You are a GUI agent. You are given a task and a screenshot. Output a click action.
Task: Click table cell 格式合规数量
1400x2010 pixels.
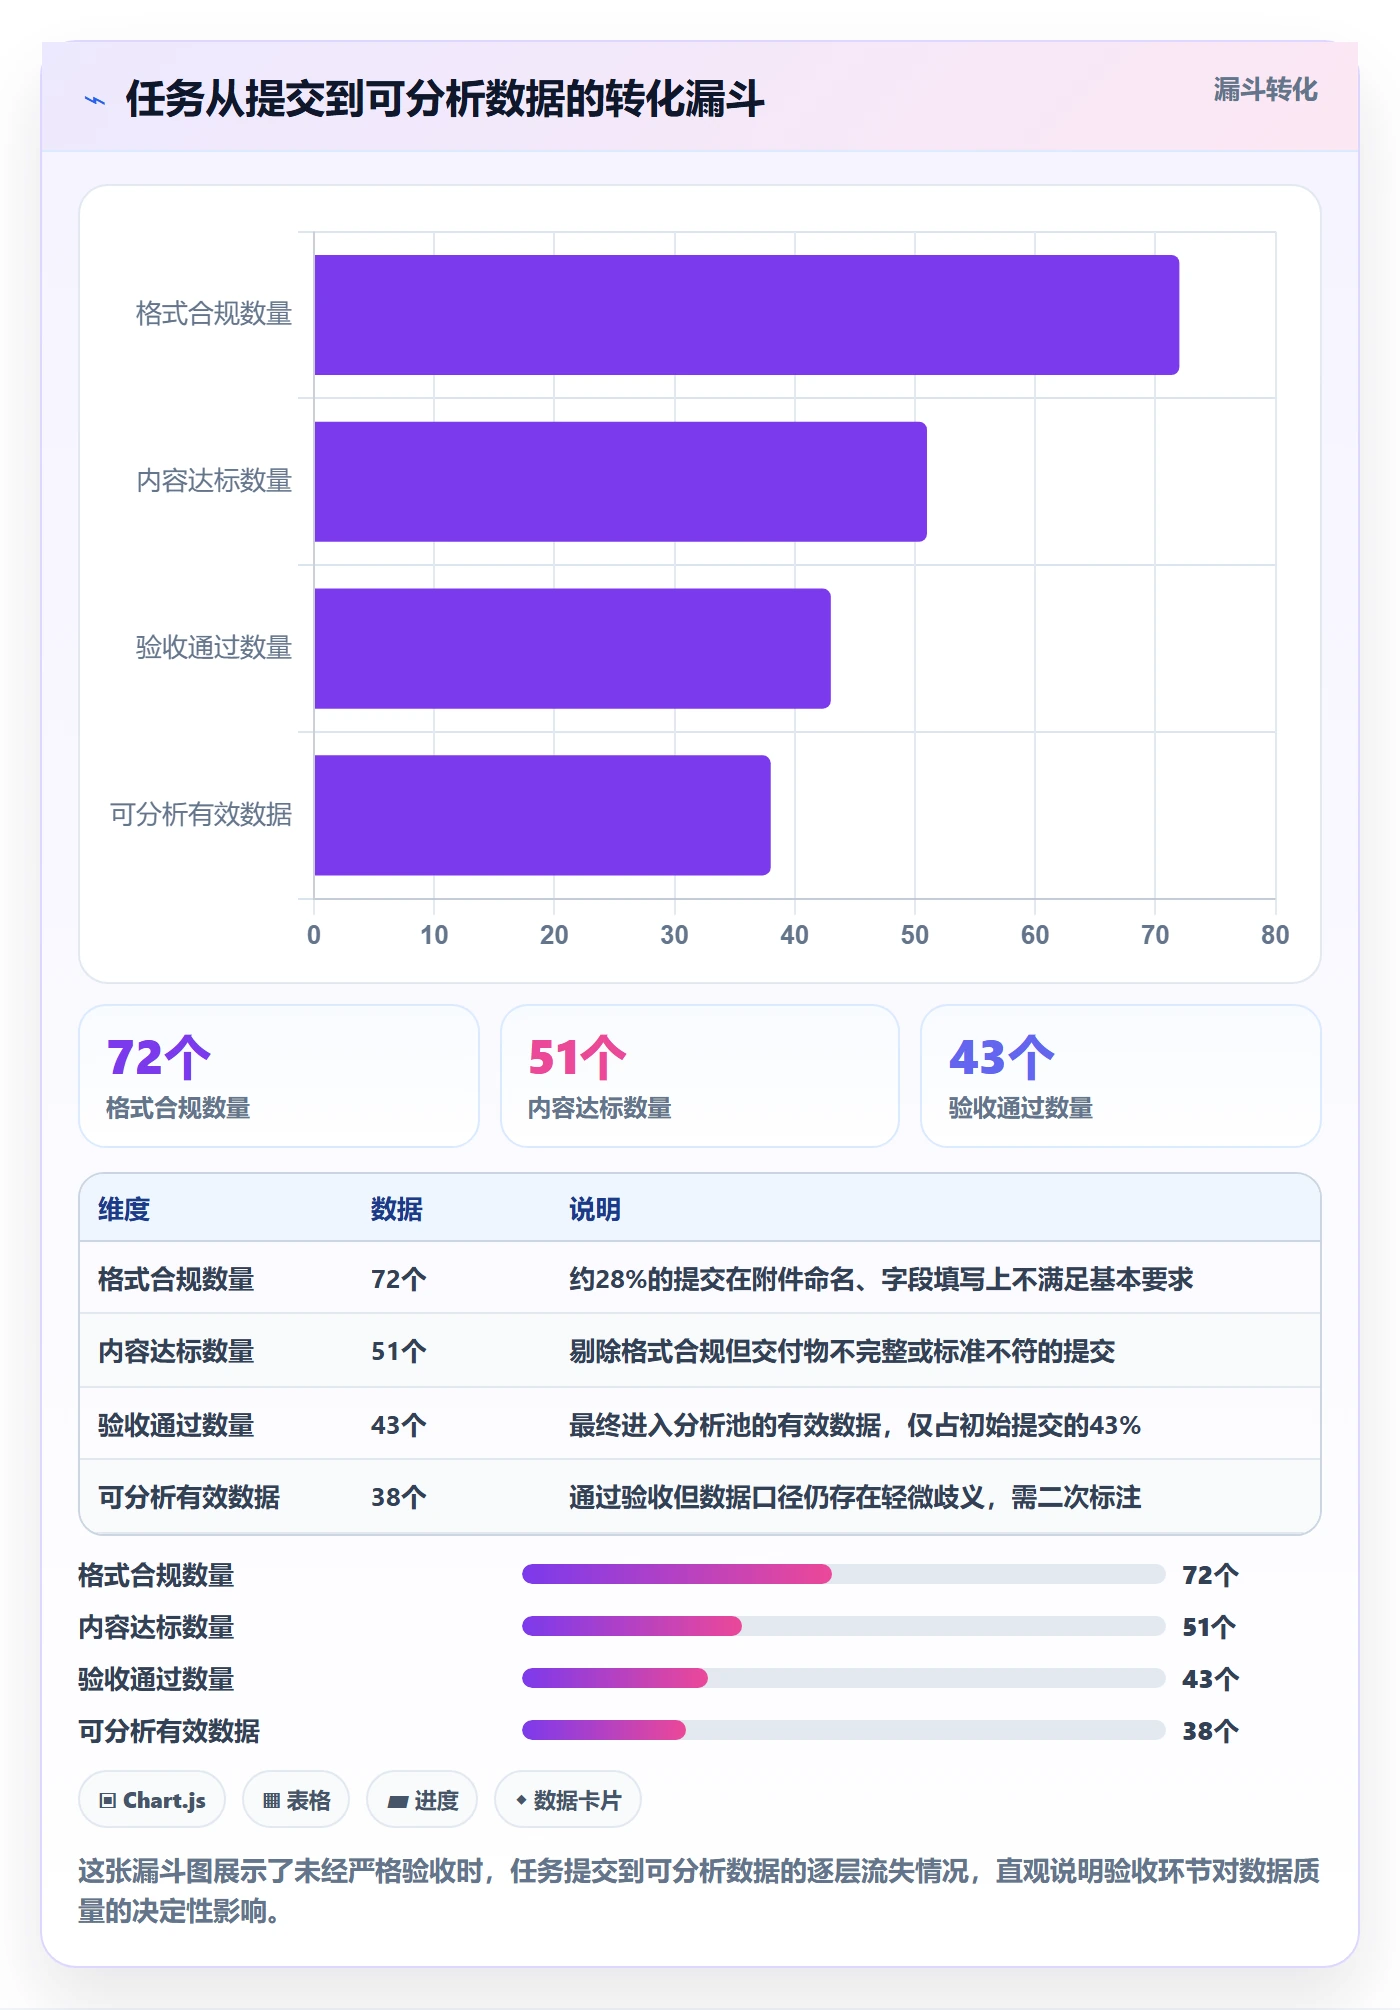click(176, 1279)
